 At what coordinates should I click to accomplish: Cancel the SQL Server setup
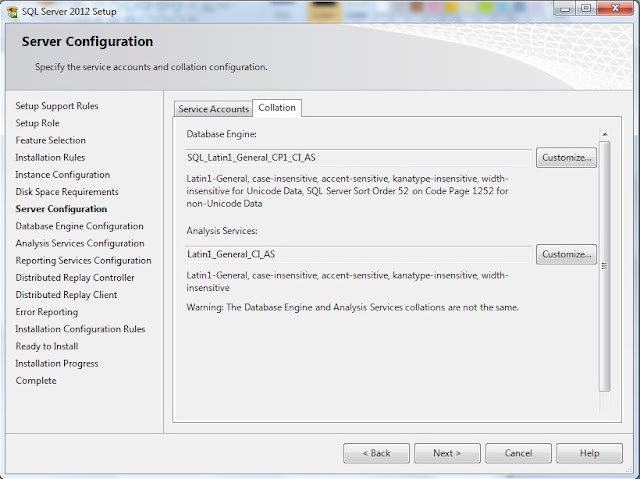(518, 453)
